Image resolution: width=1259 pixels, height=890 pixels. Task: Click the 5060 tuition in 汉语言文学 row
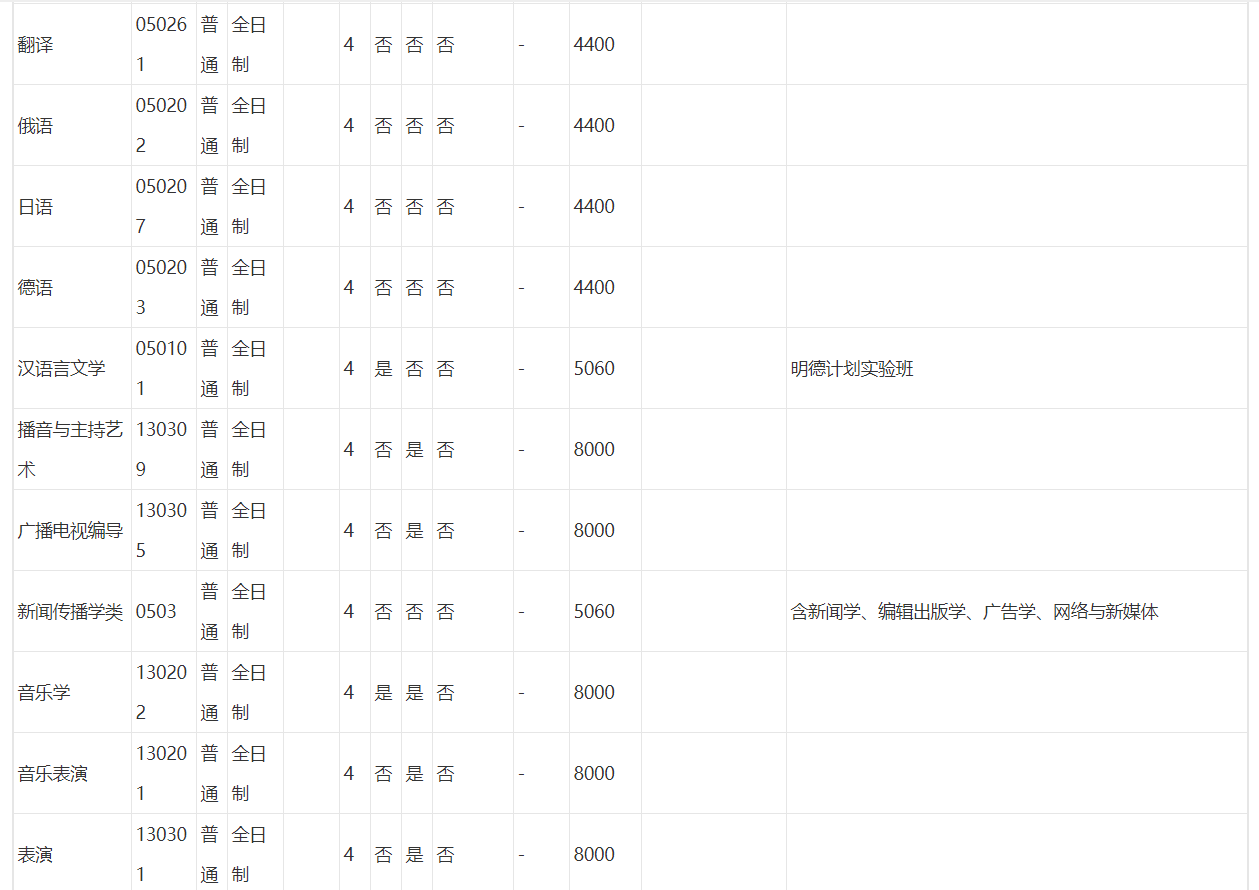pos(594,369)
